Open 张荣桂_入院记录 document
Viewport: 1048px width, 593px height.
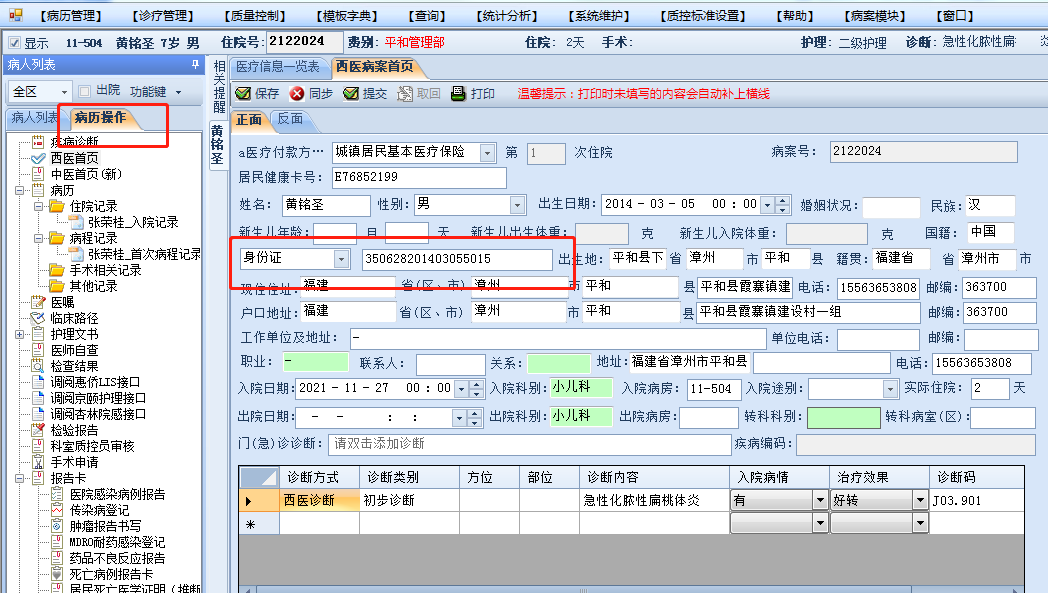tap(133, 222)
